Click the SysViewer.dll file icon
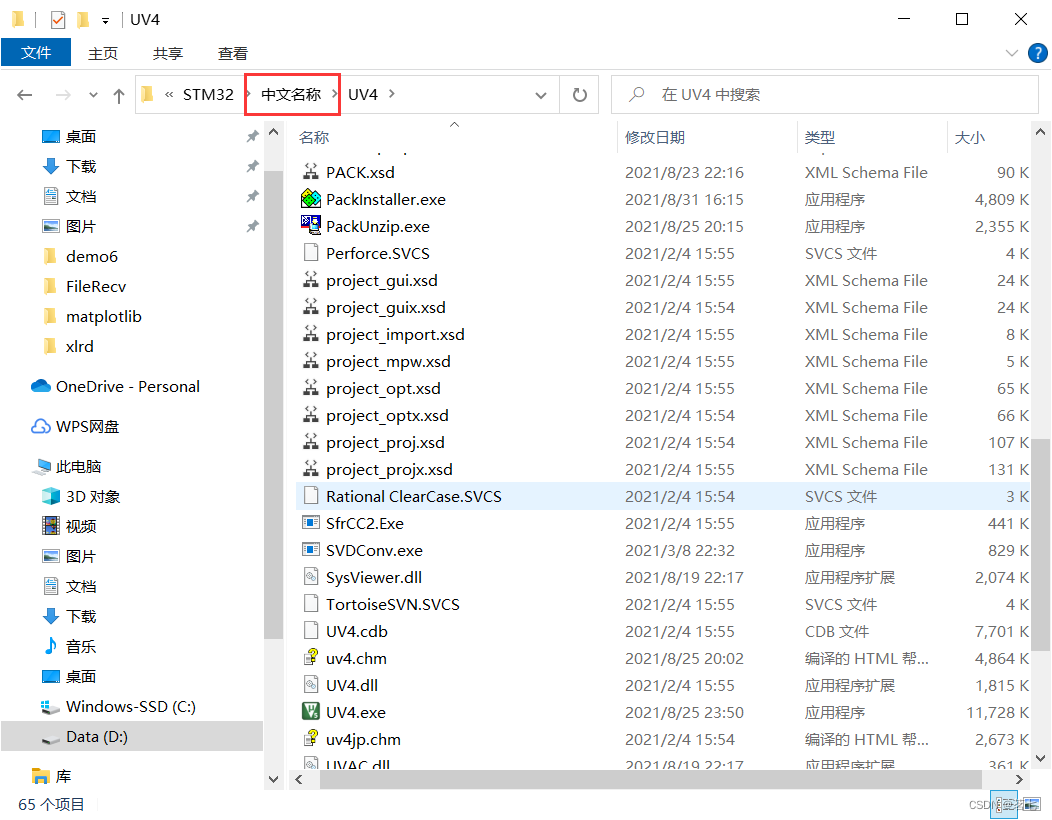 (x=311, y=576)
